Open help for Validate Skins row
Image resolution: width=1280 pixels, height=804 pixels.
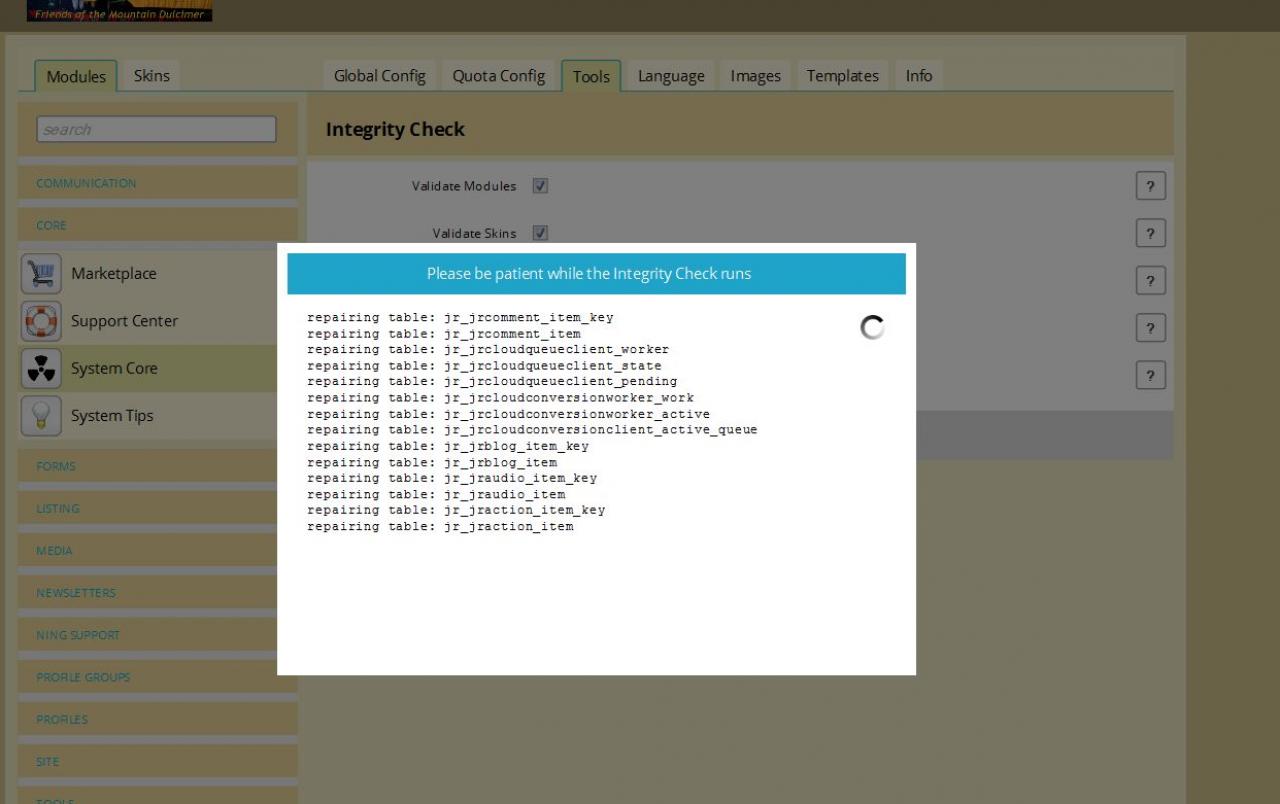tap(1150, 233)
